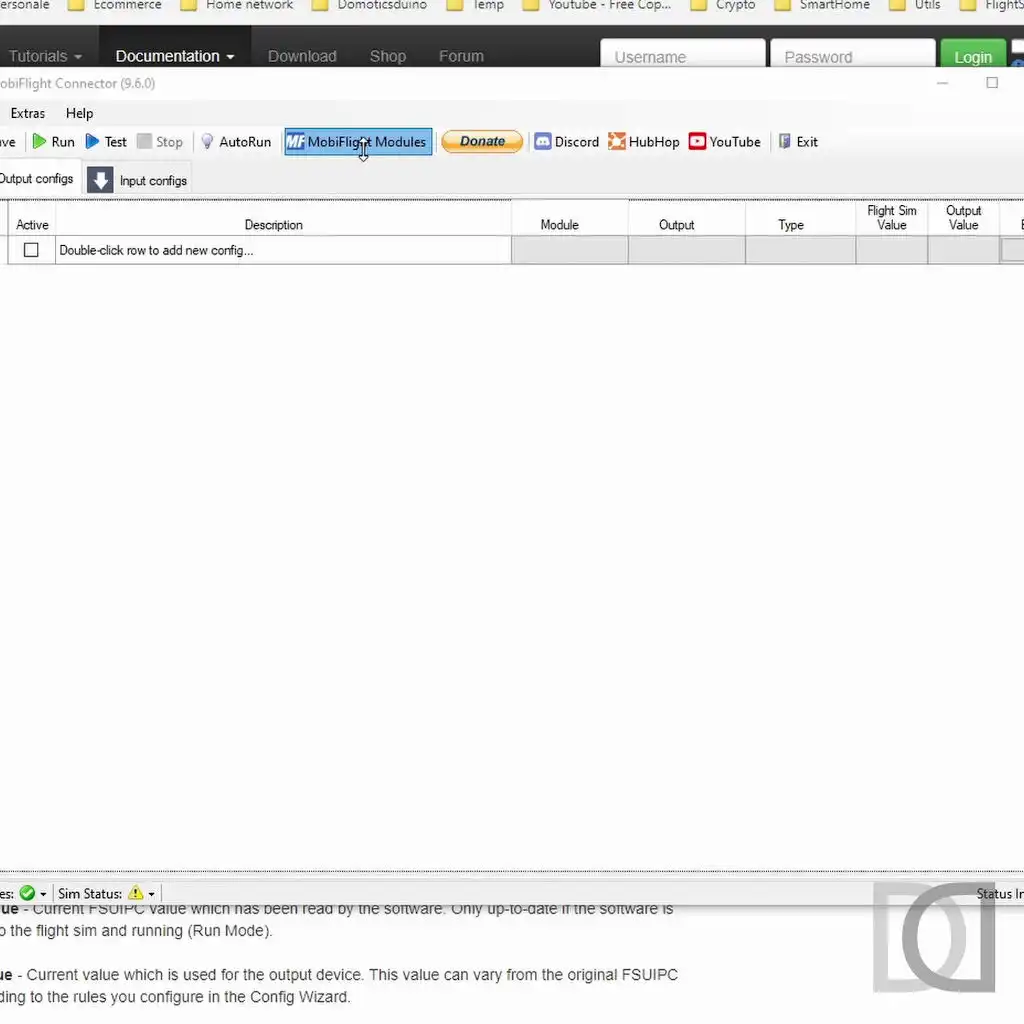1024x1024 pixels.
Task: Open the YouTube toolbar link
Action: tap(725, 142)
